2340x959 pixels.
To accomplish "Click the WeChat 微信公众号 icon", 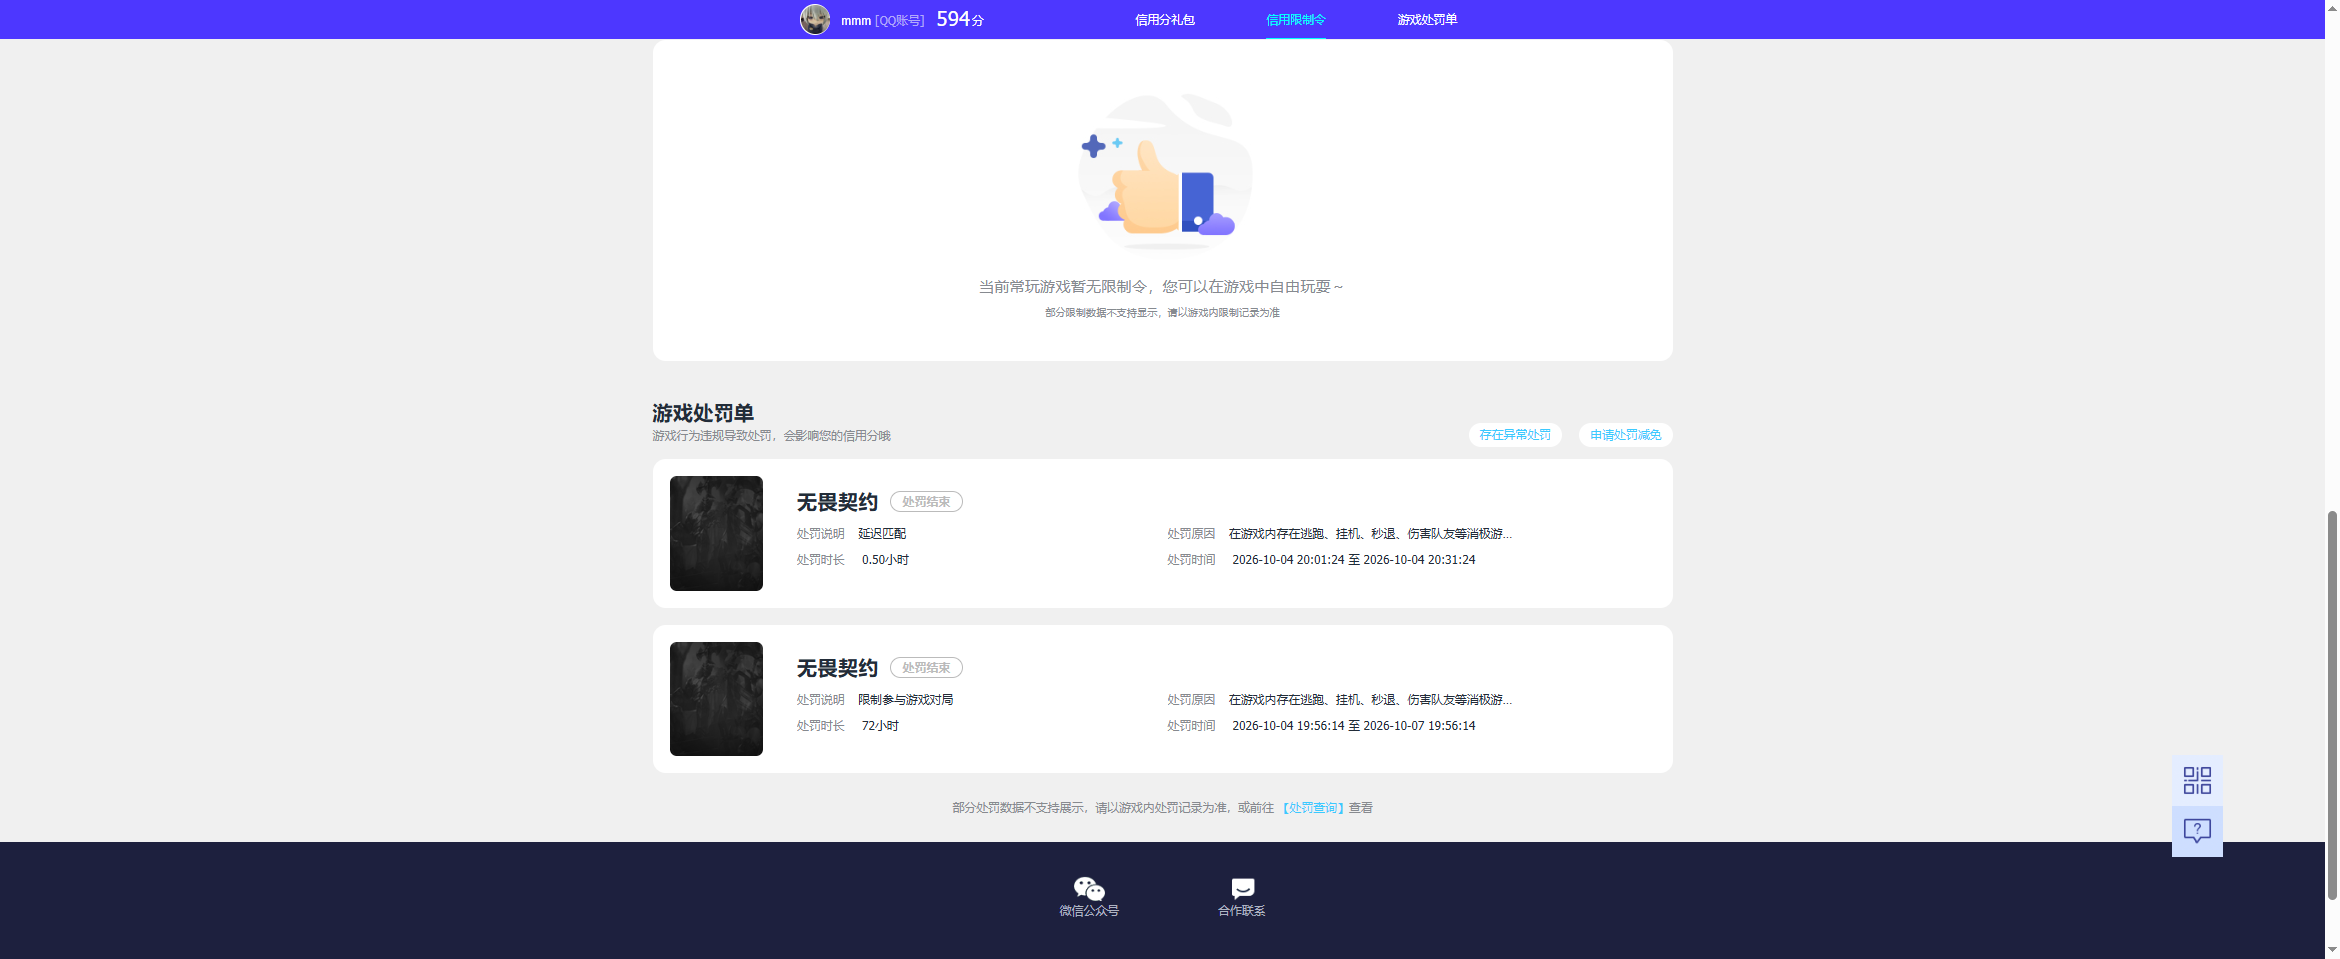I will coord(1089,888).
